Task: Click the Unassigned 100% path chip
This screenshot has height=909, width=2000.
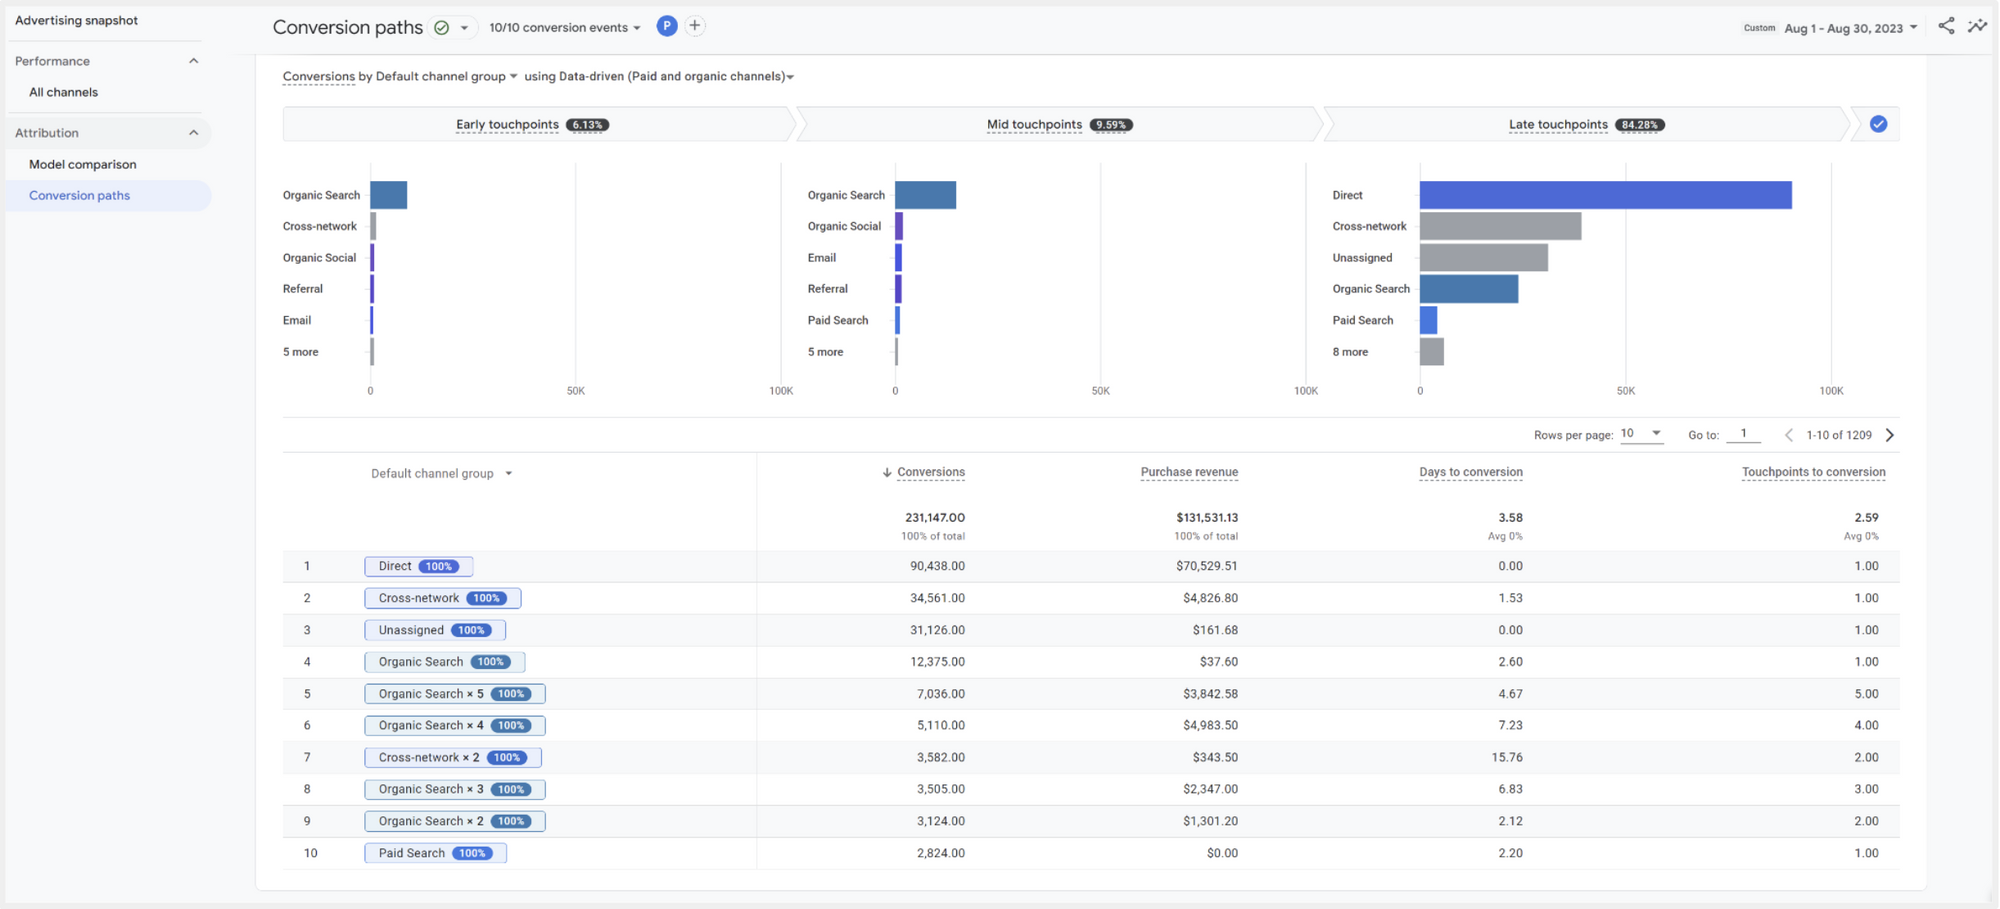Action: click(435, 630)
